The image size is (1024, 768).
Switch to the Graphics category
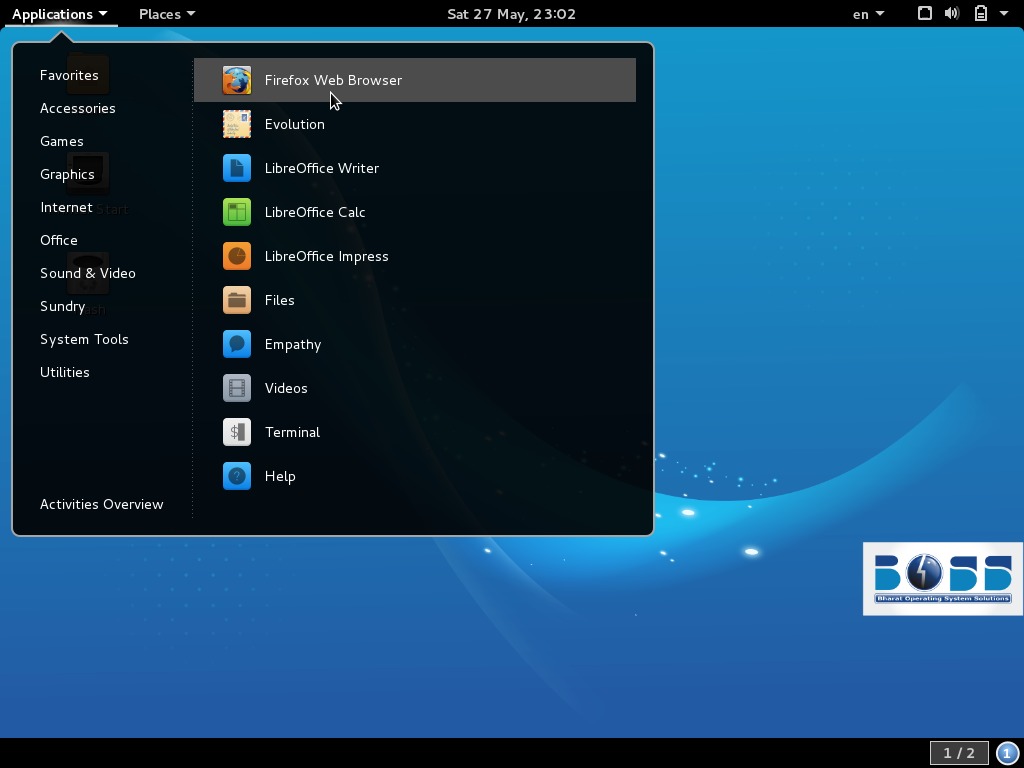[67, 174]
